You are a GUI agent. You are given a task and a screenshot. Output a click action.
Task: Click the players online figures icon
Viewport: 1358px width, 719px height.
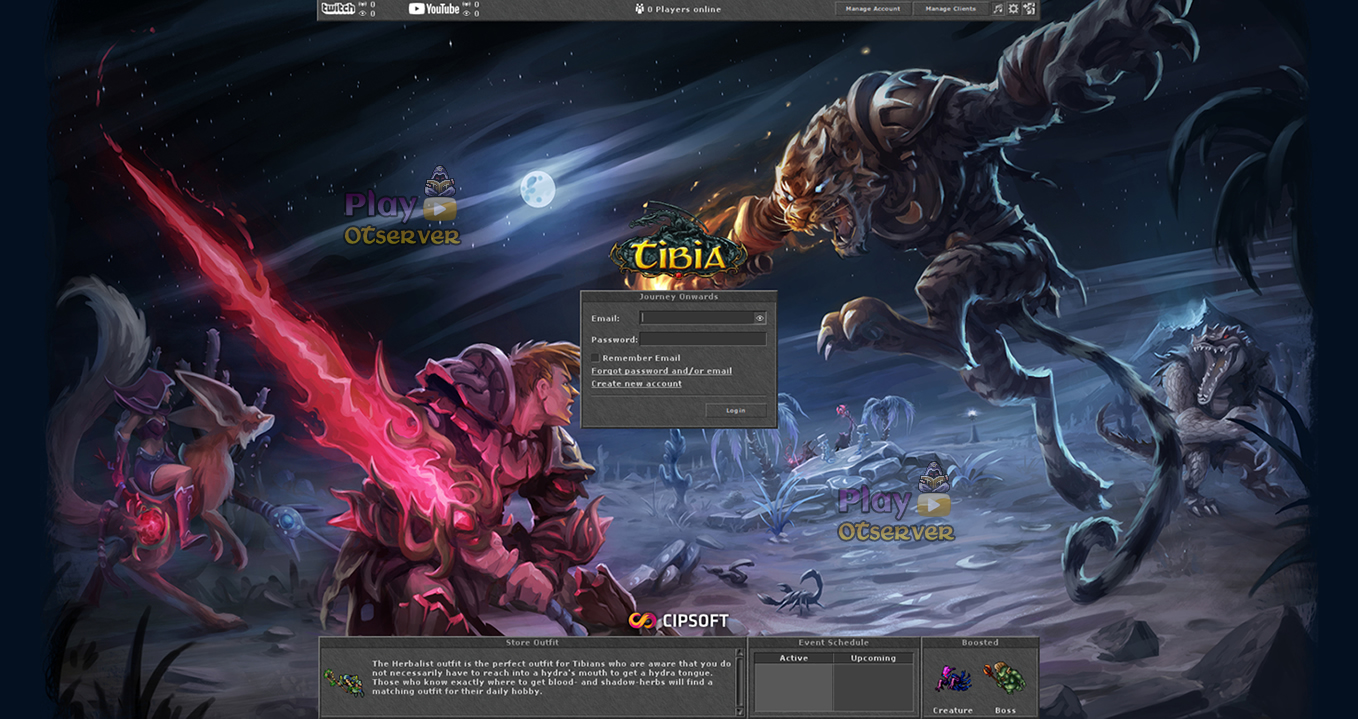[x=640, y=9]
